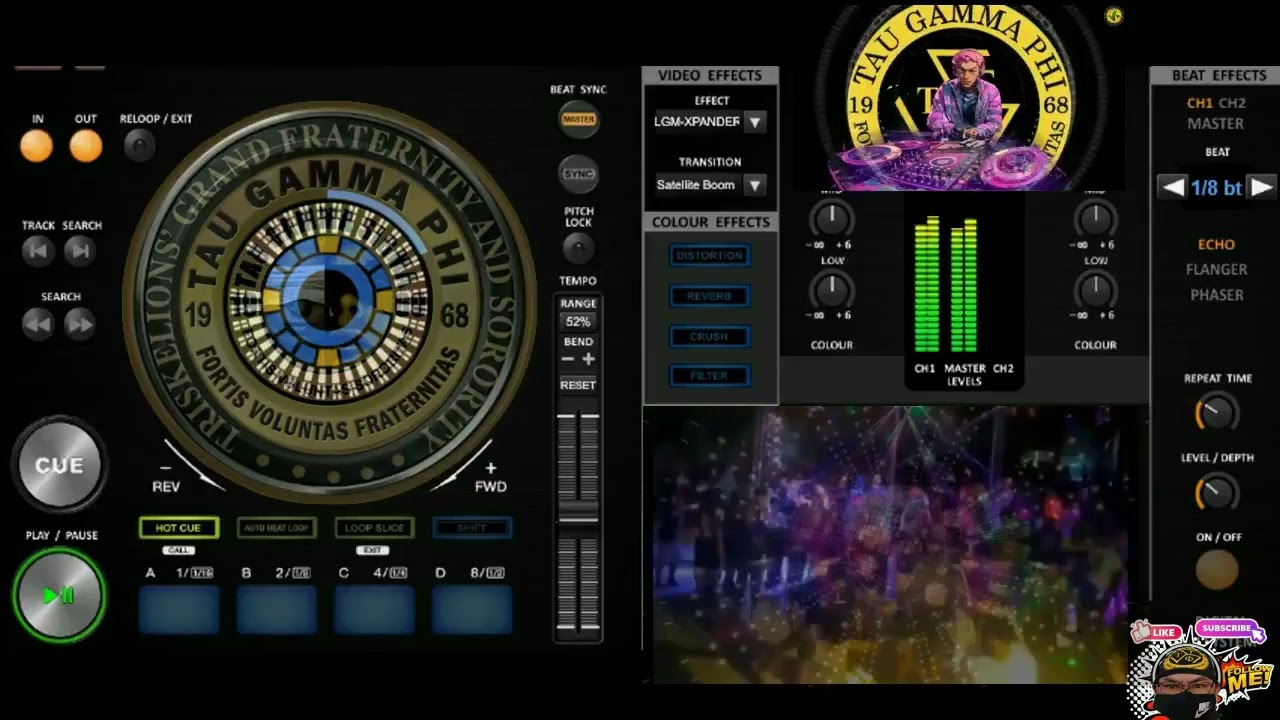Trigger performance pad D
The height and width of the screenshot is (720, 1280).
click(x=472, y=610)
